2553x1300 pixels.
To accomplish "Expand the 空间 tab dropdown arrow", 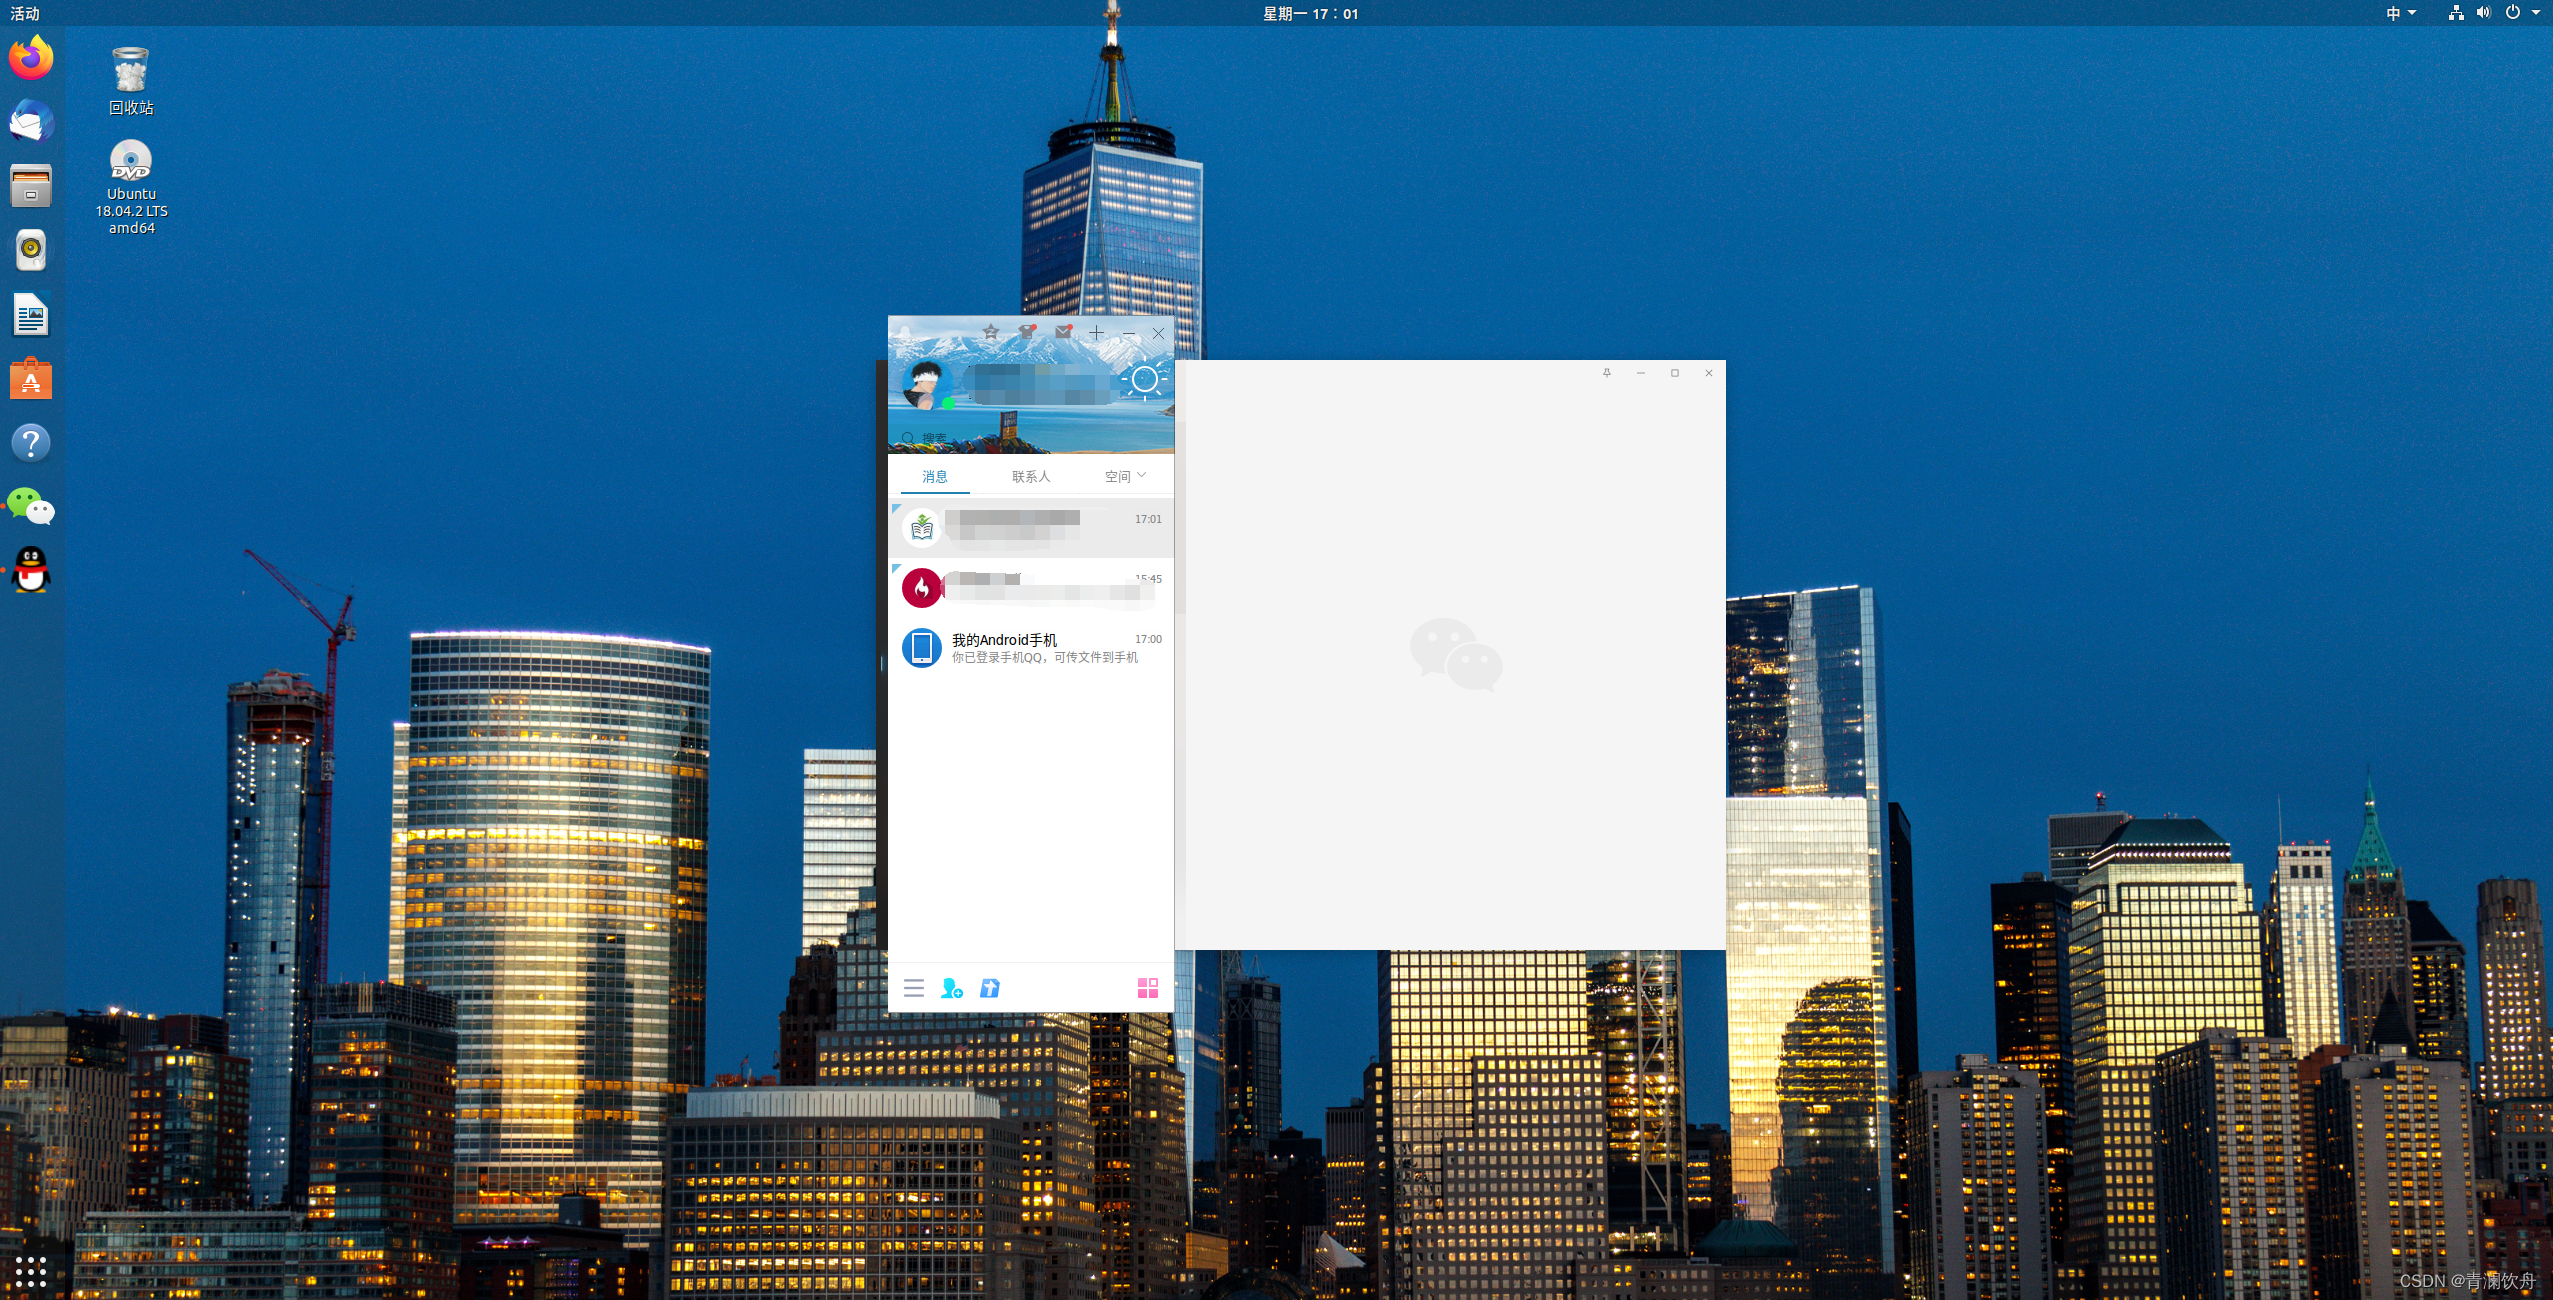I will point(1142,476).
